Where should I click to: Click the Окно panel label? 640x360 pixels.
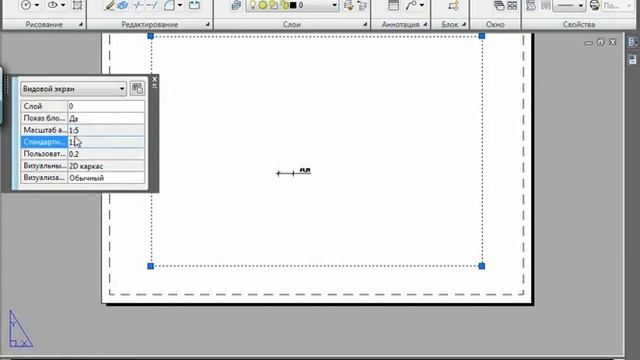(x=495, y=24)
